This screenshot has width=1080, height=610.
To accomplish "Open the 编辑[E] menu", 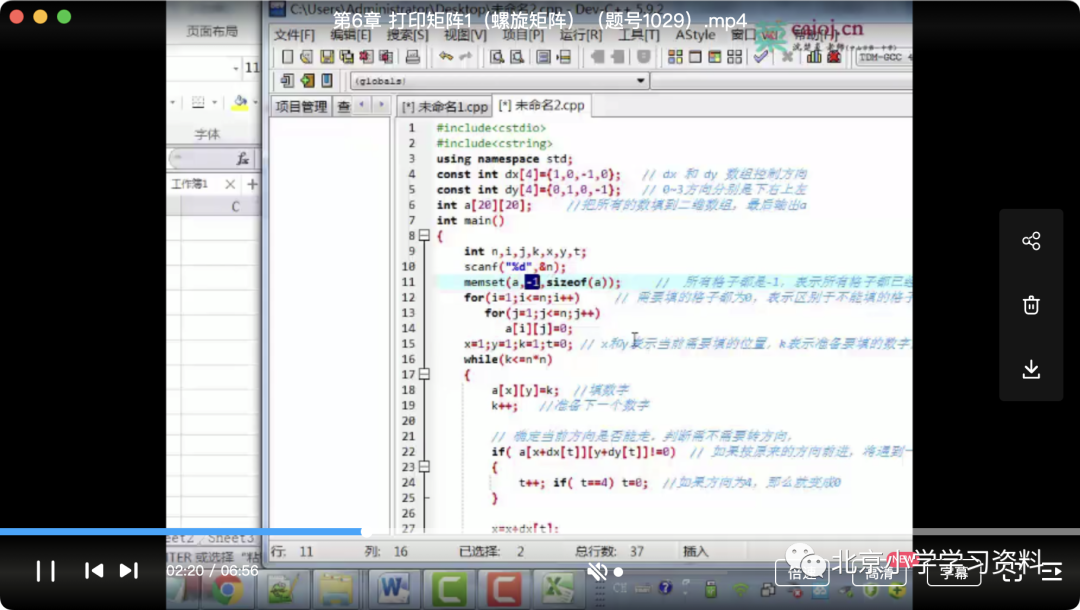I will click(351, 34).
